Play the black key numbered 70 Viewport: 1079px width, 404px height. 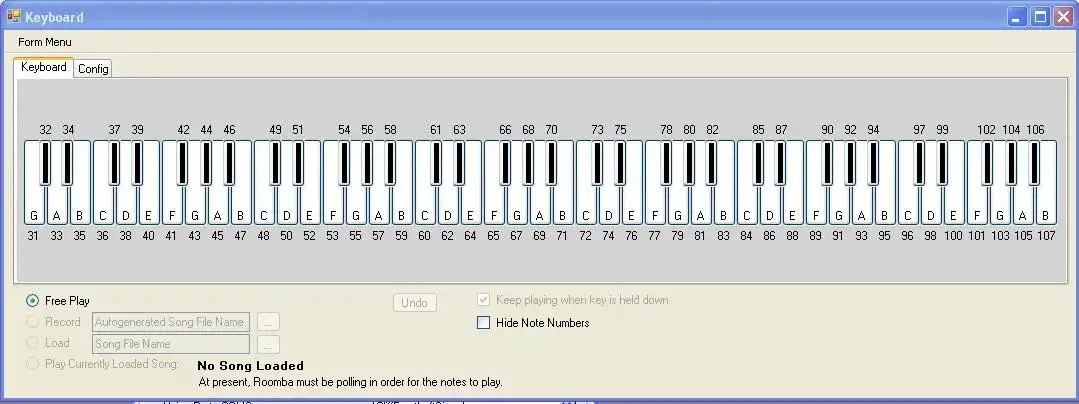(551, 162)
